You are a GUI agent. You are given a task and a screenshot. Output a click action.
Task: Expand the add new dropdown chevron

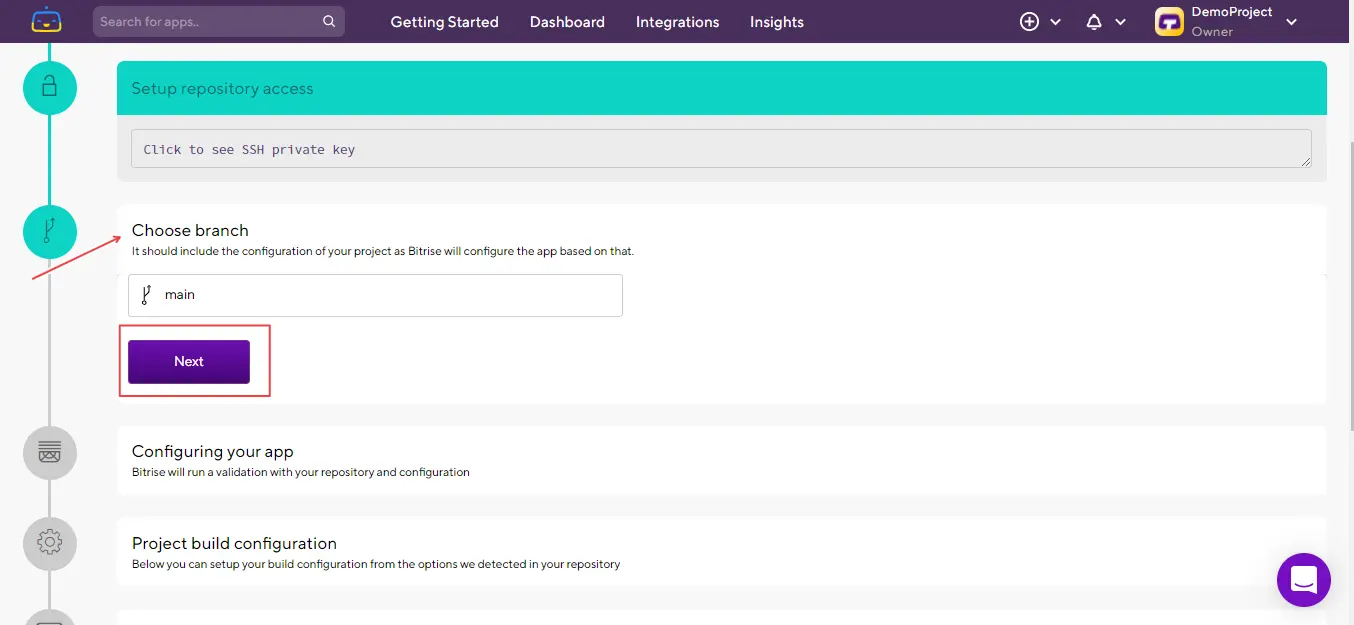point(1056,22)
